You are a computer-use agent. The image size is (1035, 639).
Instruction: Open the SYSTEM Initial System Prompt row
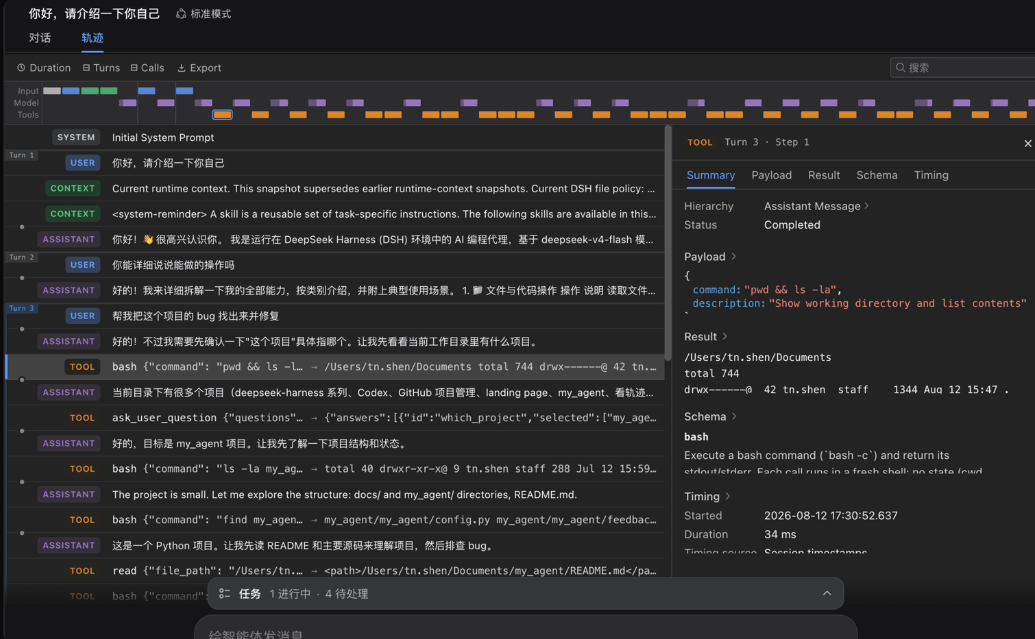point(335,137)
